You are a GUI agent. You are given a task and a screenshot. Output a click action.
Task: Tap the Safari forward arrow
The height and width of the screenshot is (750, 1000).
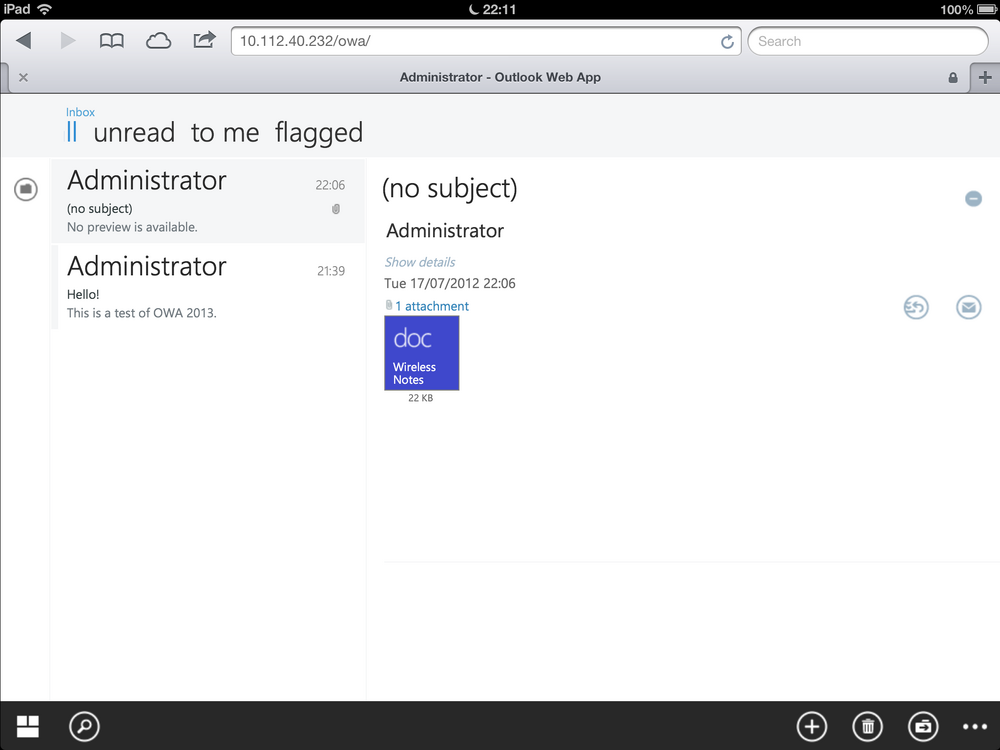click(x=68, y=41)
